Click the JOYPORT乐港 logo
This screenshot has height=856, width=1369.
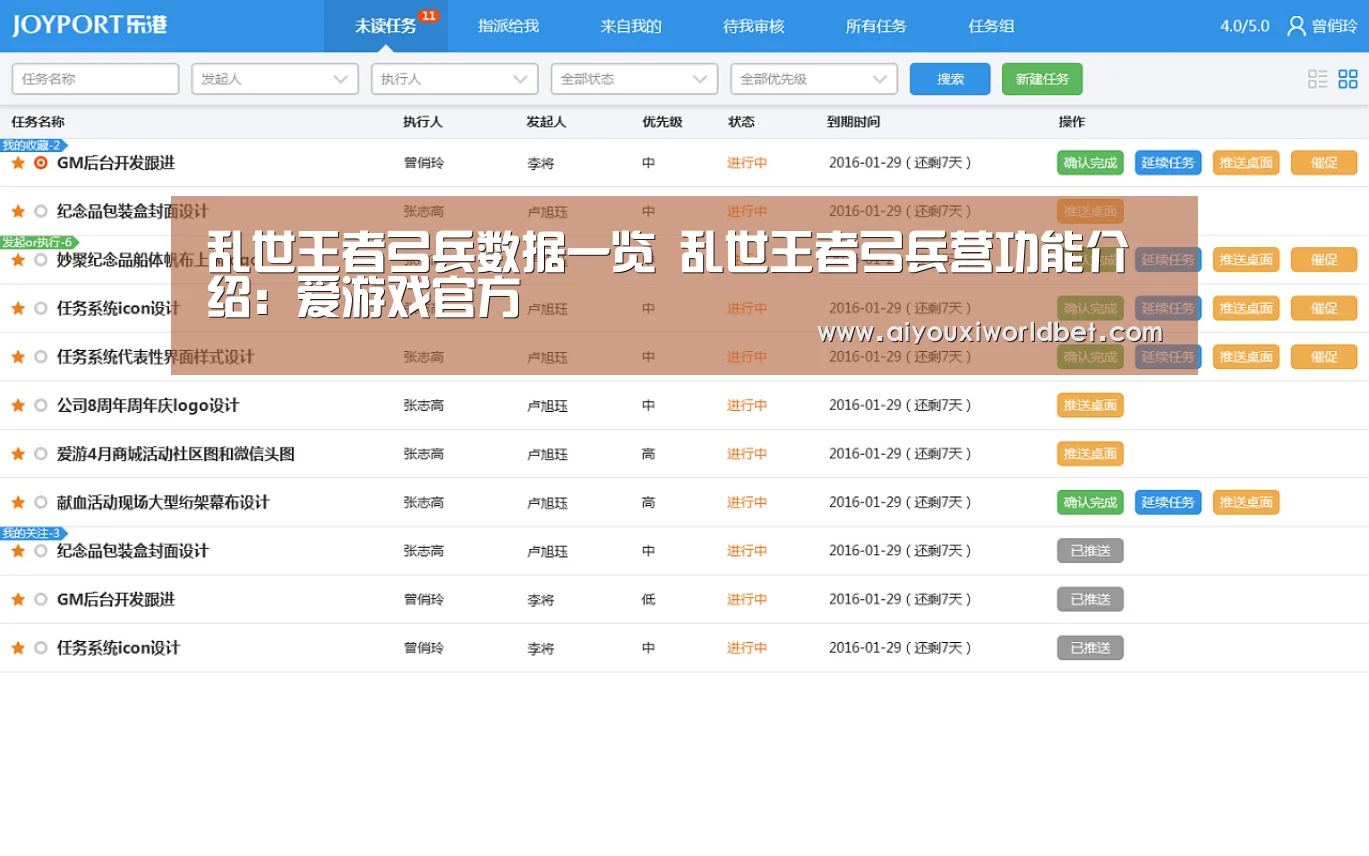tap(90, 25)
